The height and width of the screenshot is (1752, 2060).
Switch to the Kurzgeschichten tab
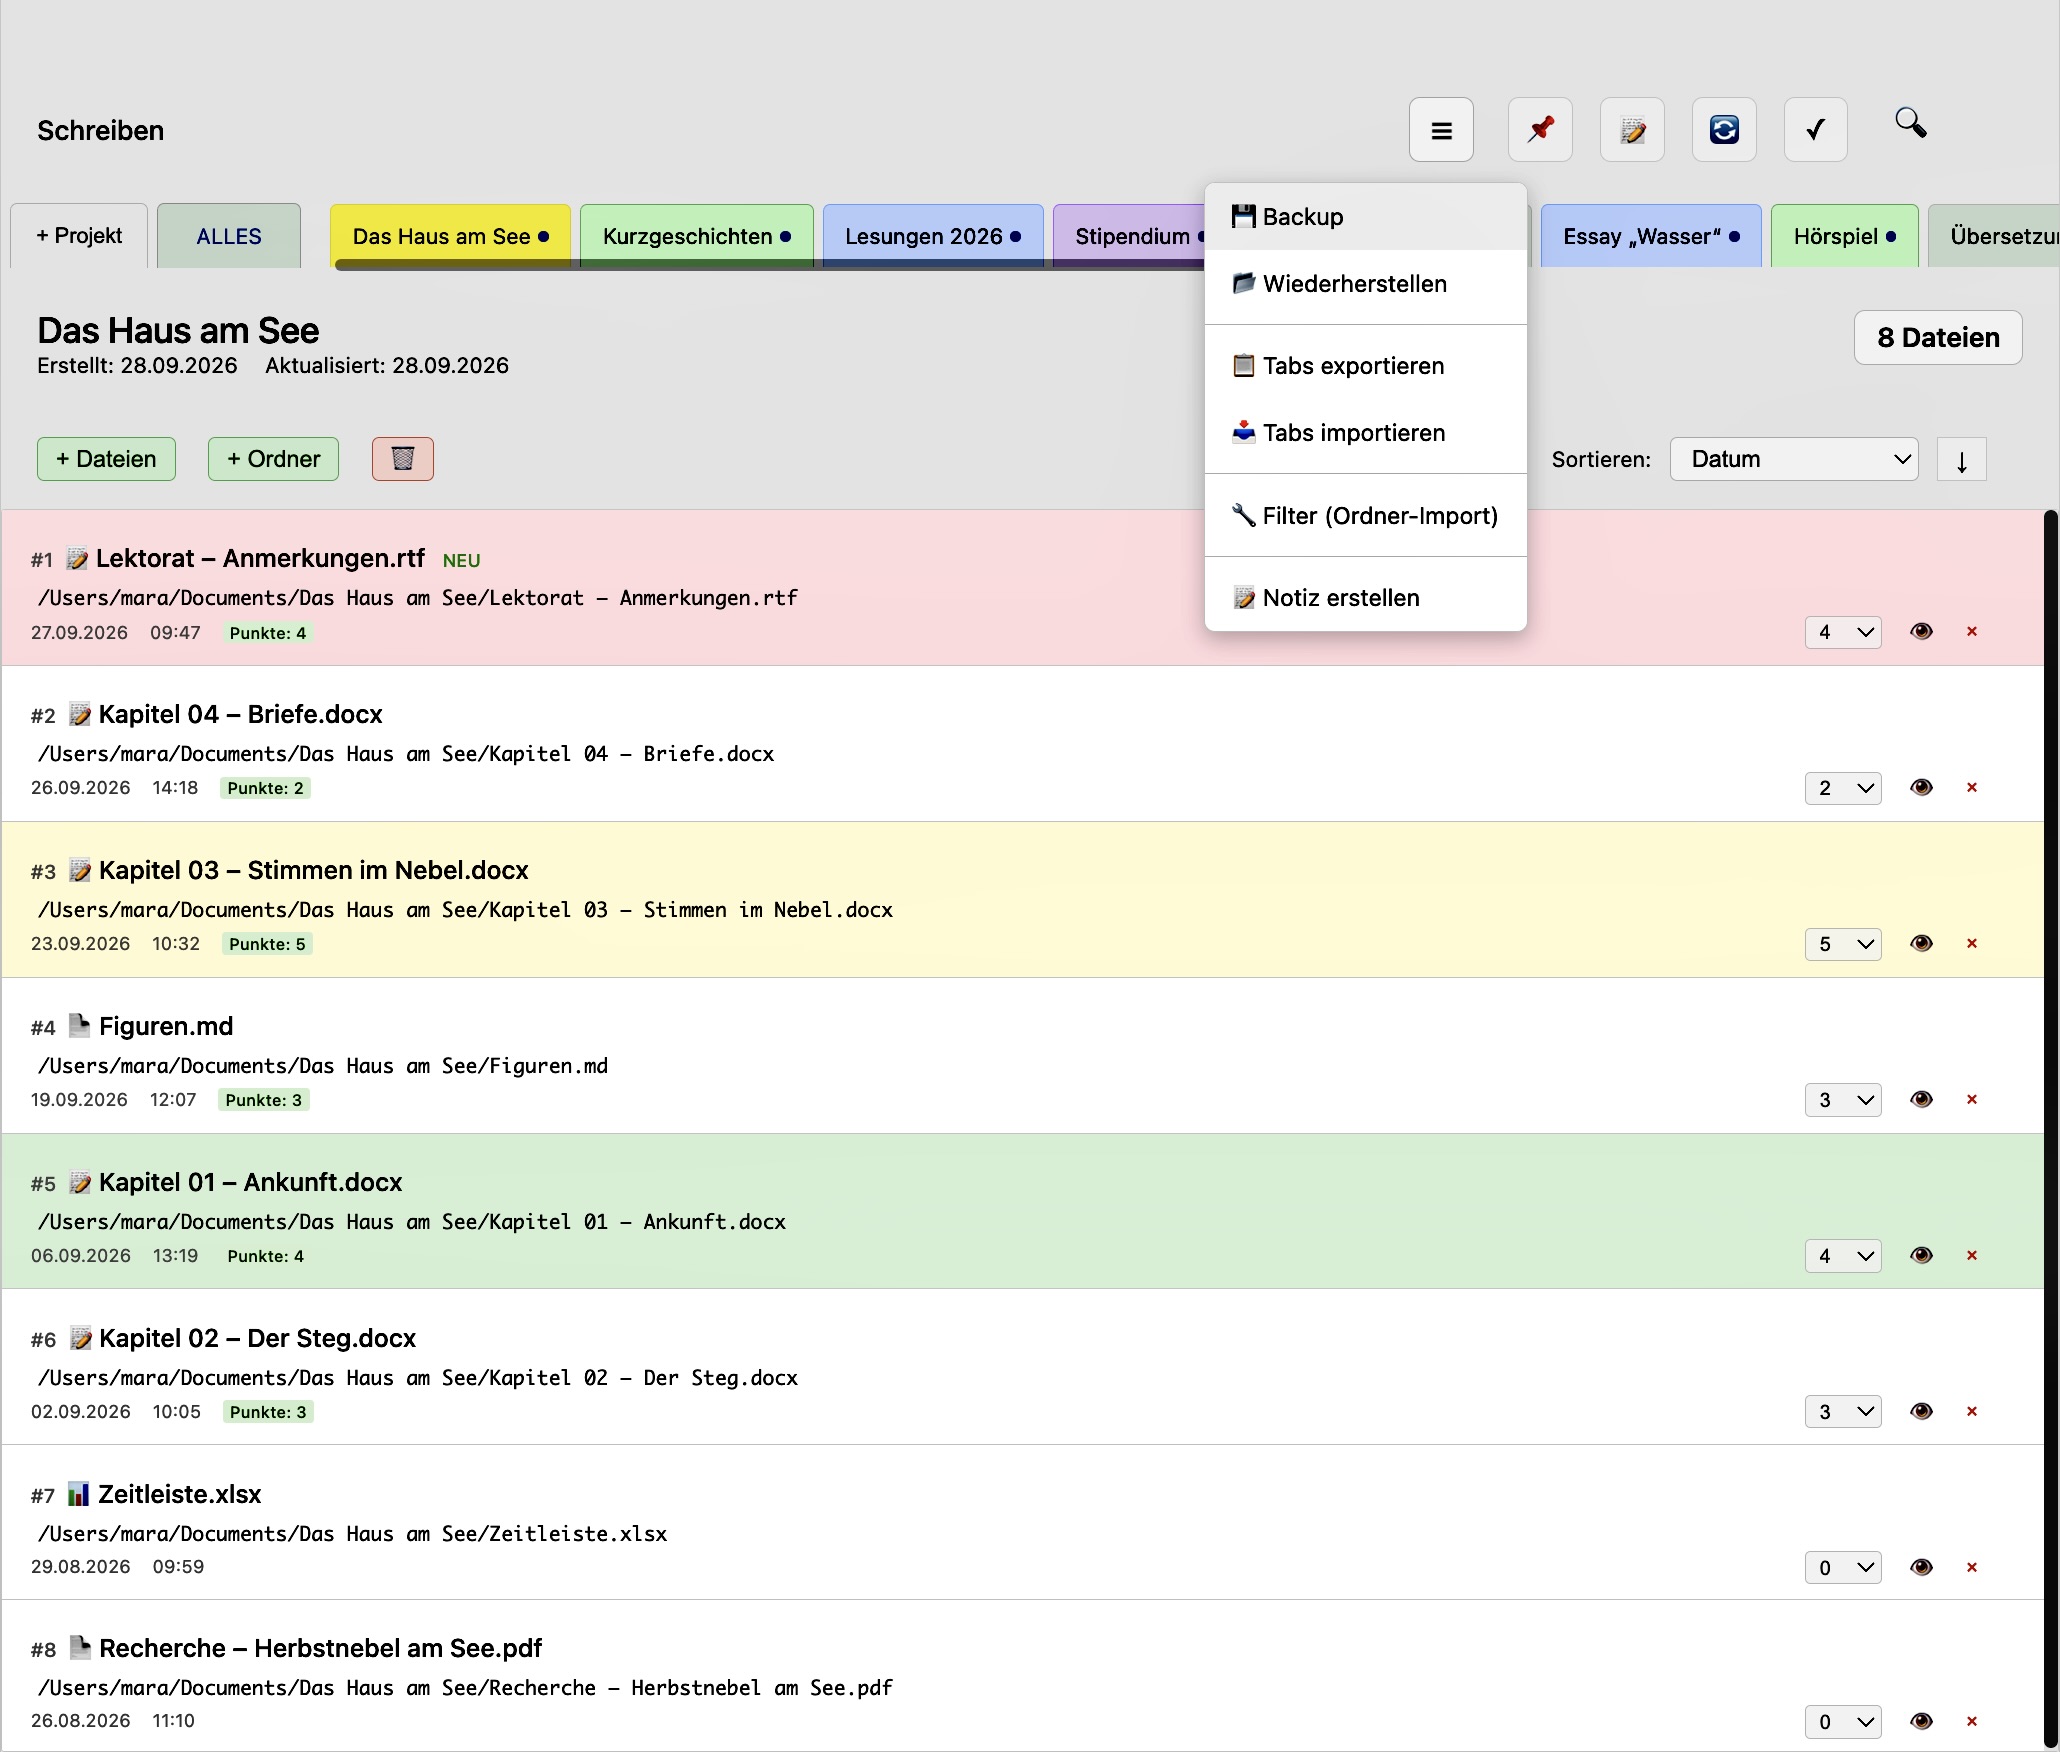coord(697,236)
